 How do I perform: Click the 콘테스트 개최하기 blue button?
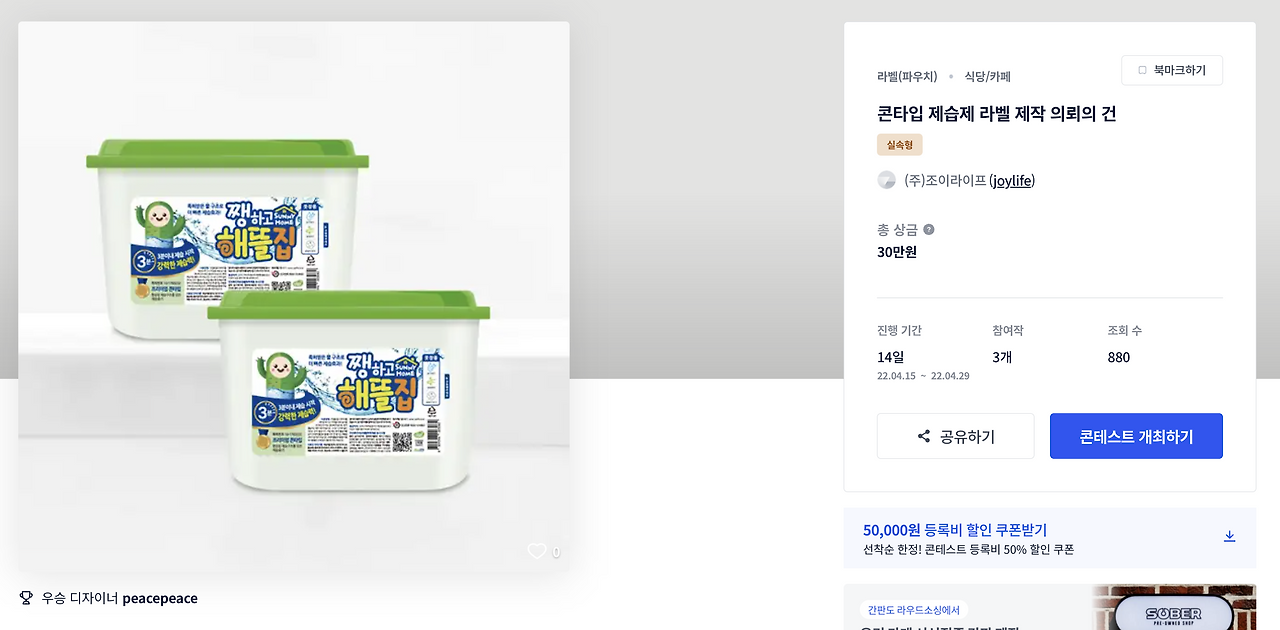click(x=1136, y=435)
